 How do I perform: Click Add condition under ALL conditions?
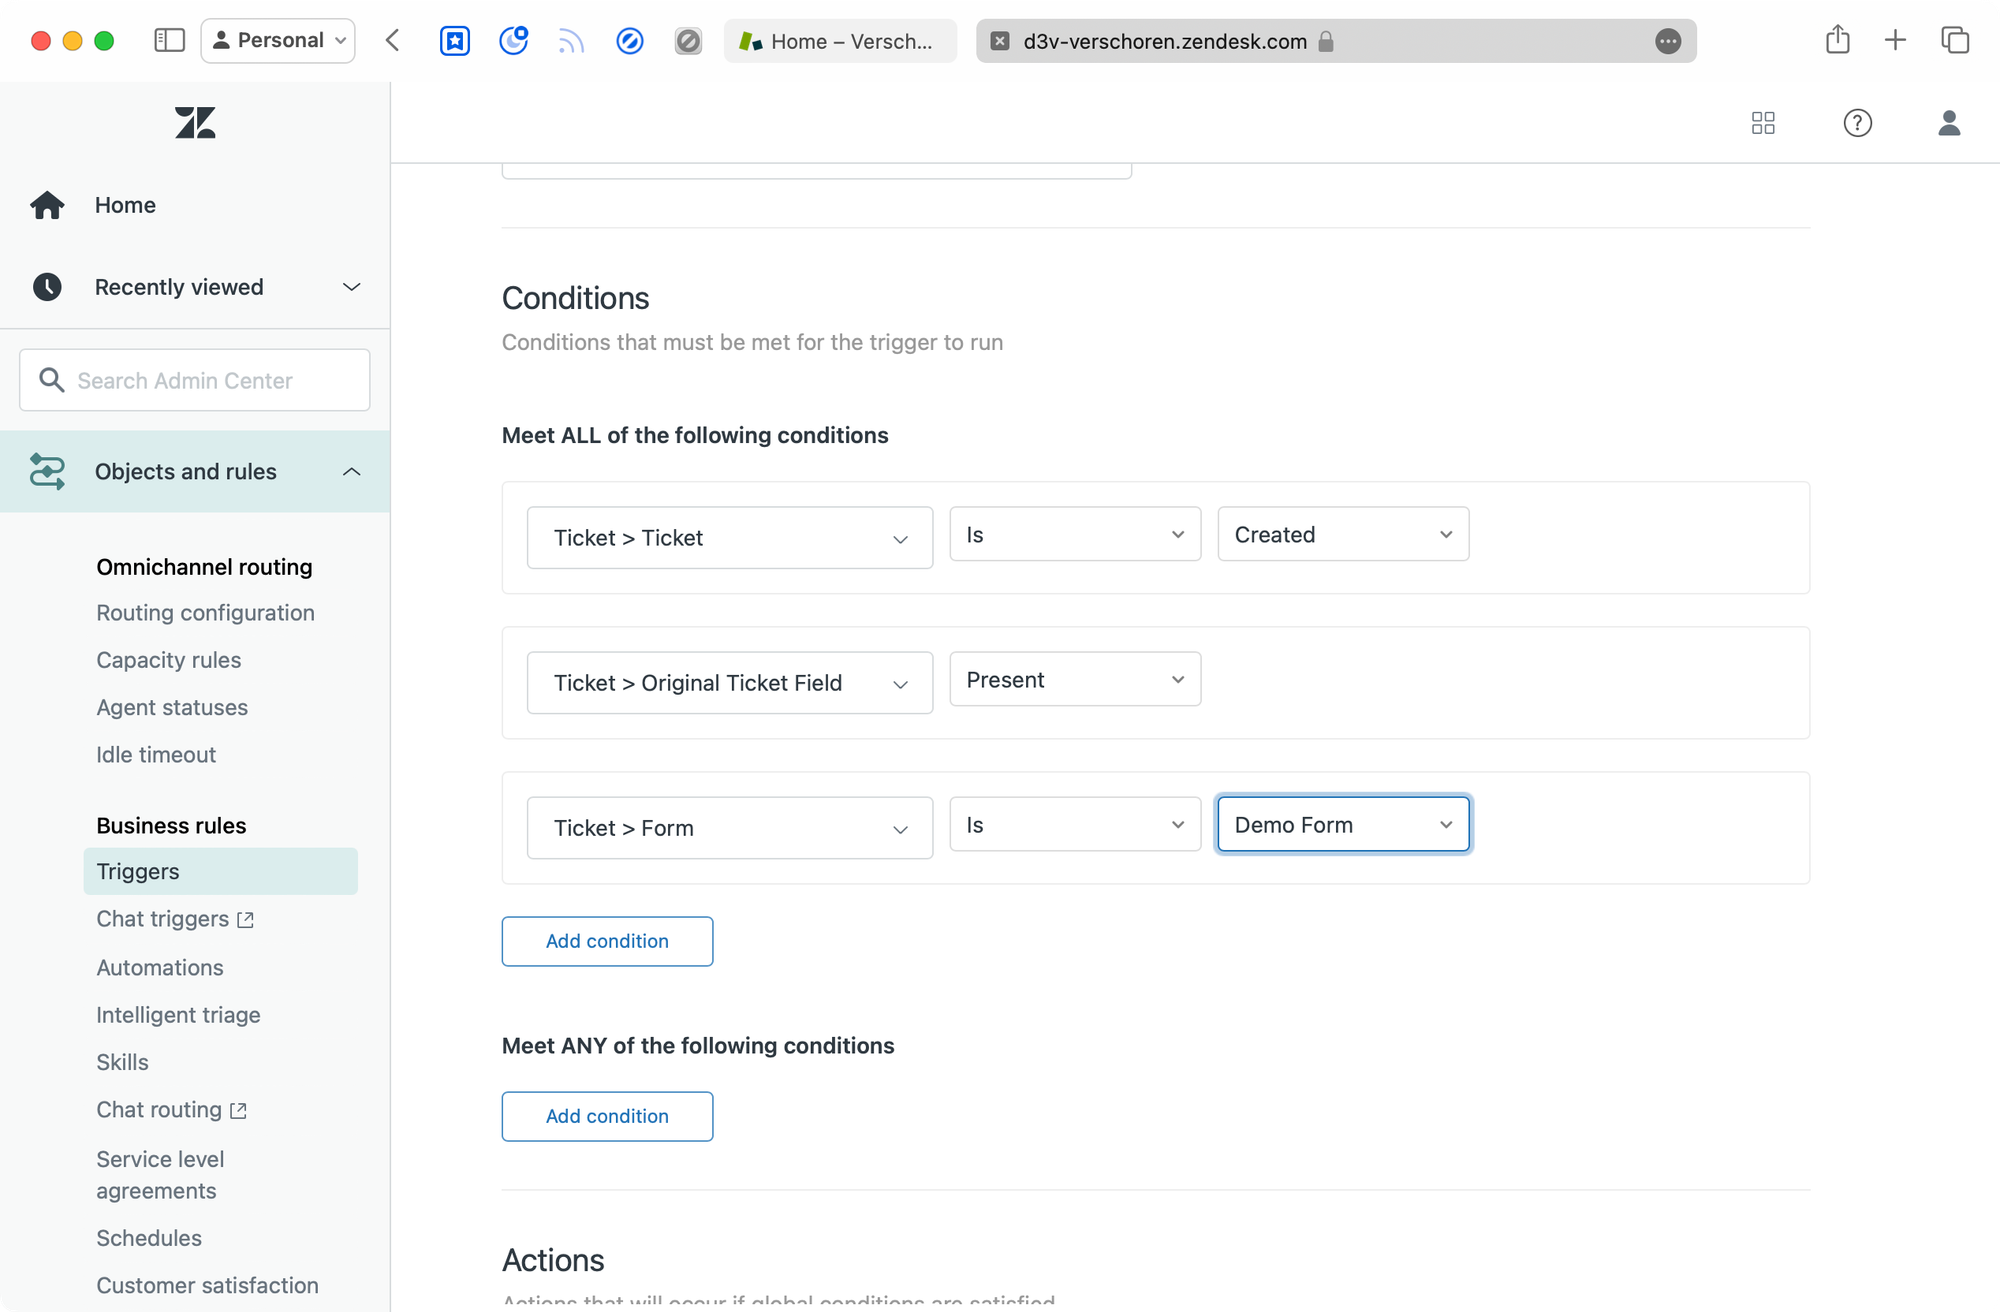click(607, 941)
